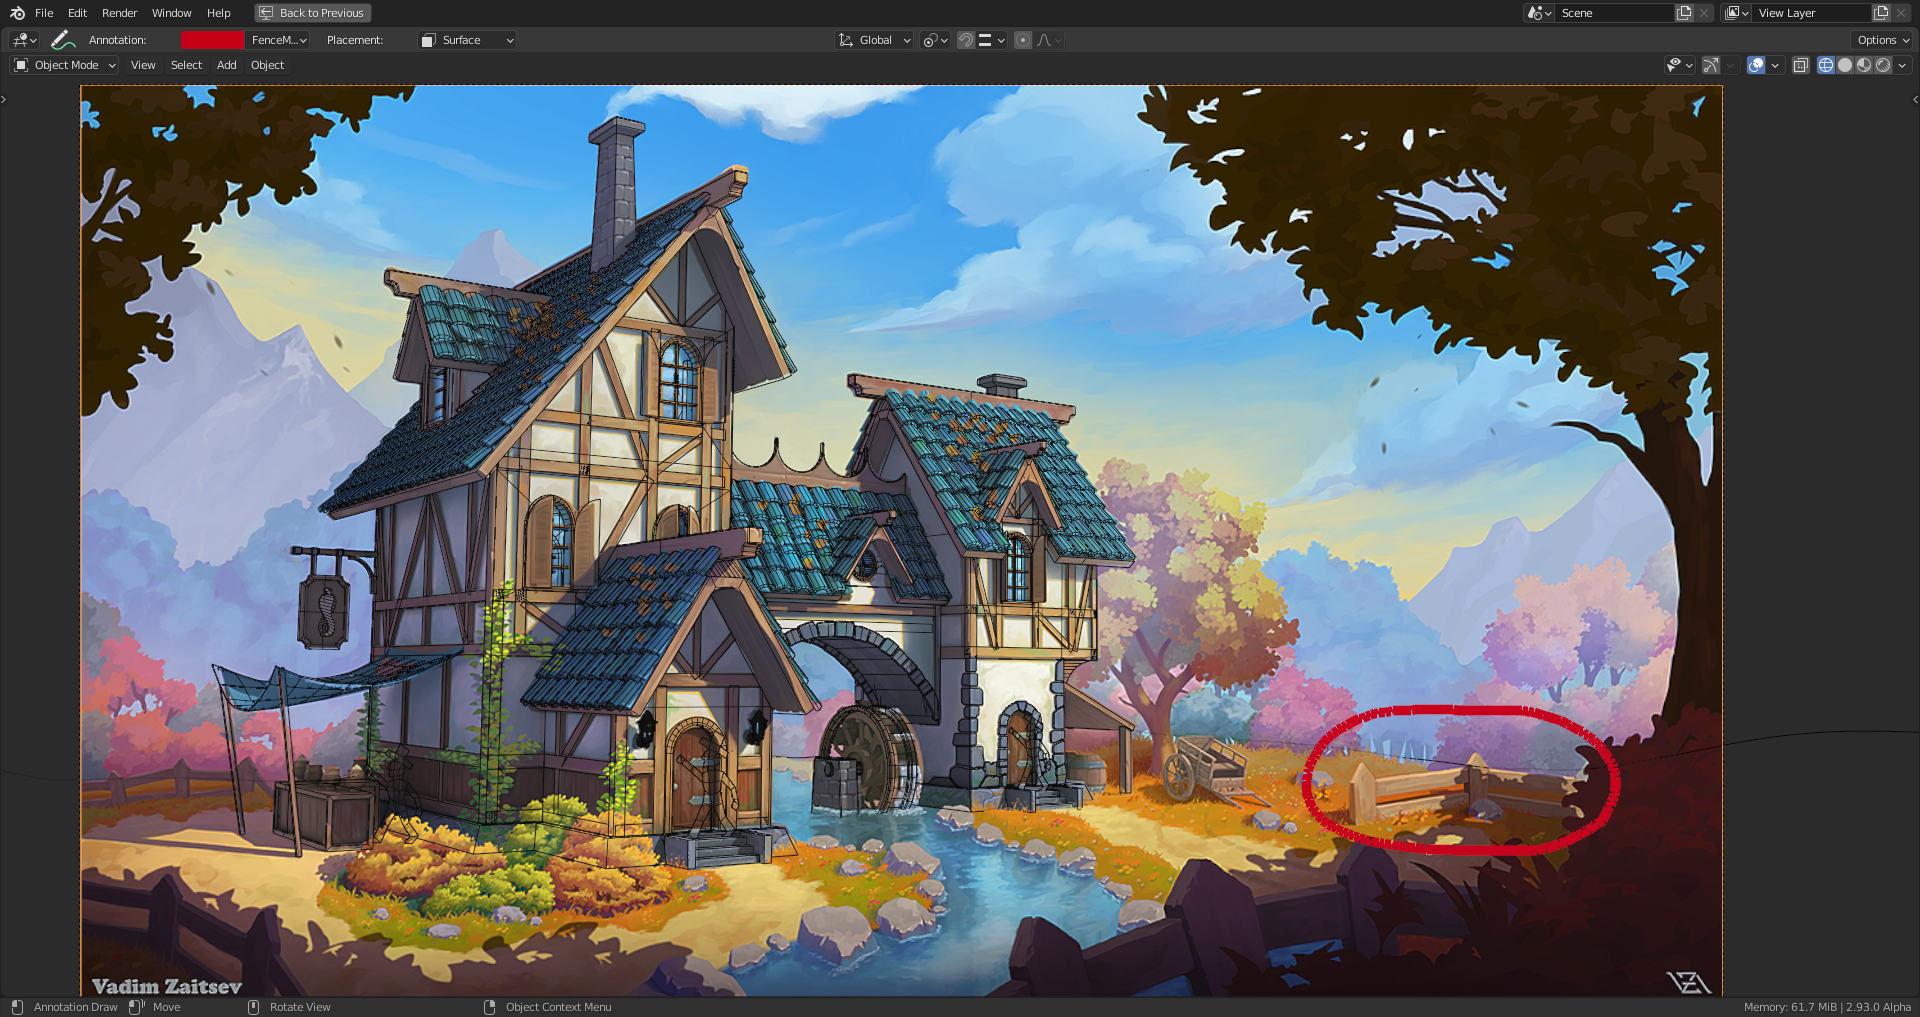The height and width of the screenshot is (1017, 1920).
Task: Switch to Material Preview shading
Action: (1864, 65)
